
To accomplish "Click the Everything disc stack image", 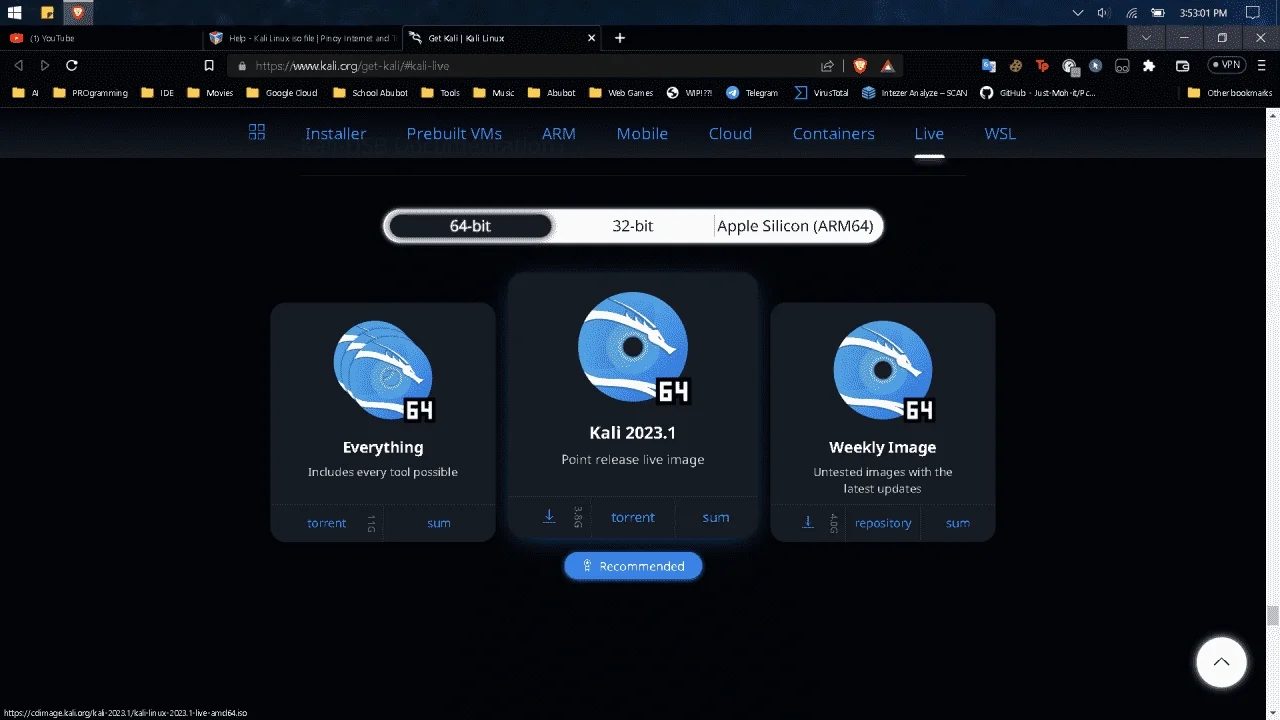I will coord(384,371).
